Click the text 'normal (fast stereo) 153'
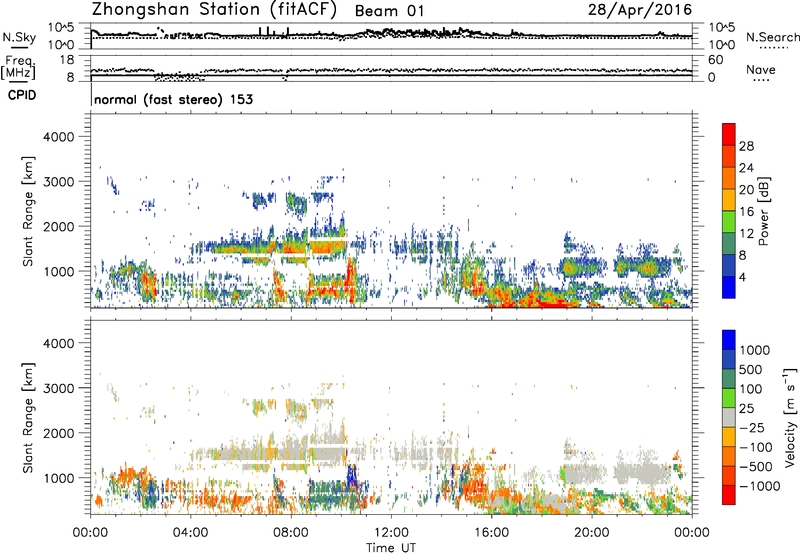800x554 pixels. point(173,99)
